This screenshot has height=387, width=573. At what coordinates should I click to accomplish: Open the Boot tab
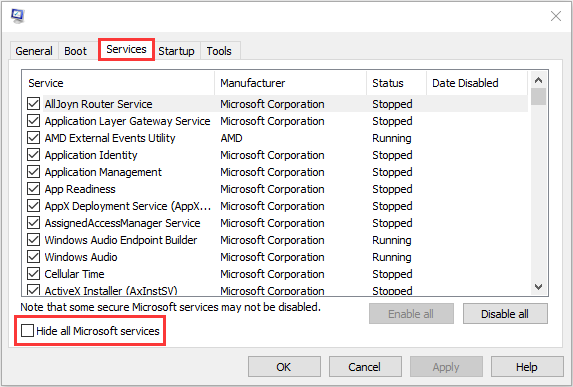[75, 51]
